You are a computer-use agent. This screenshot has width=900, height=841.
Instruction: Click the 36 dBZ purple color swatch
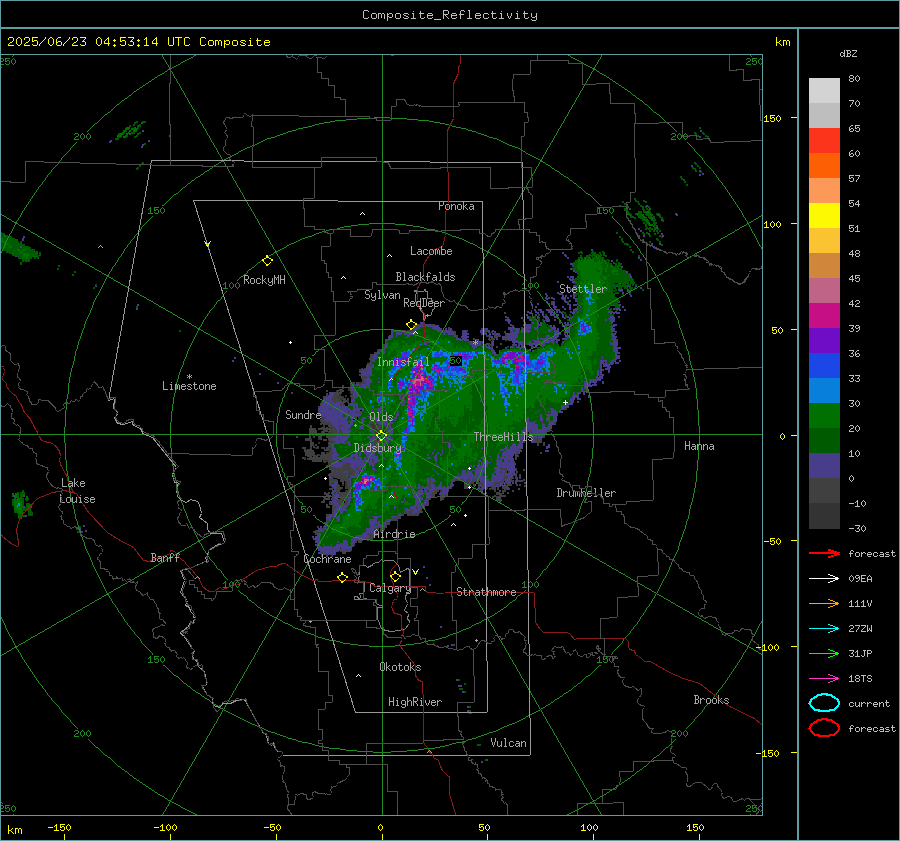[824, 340]
